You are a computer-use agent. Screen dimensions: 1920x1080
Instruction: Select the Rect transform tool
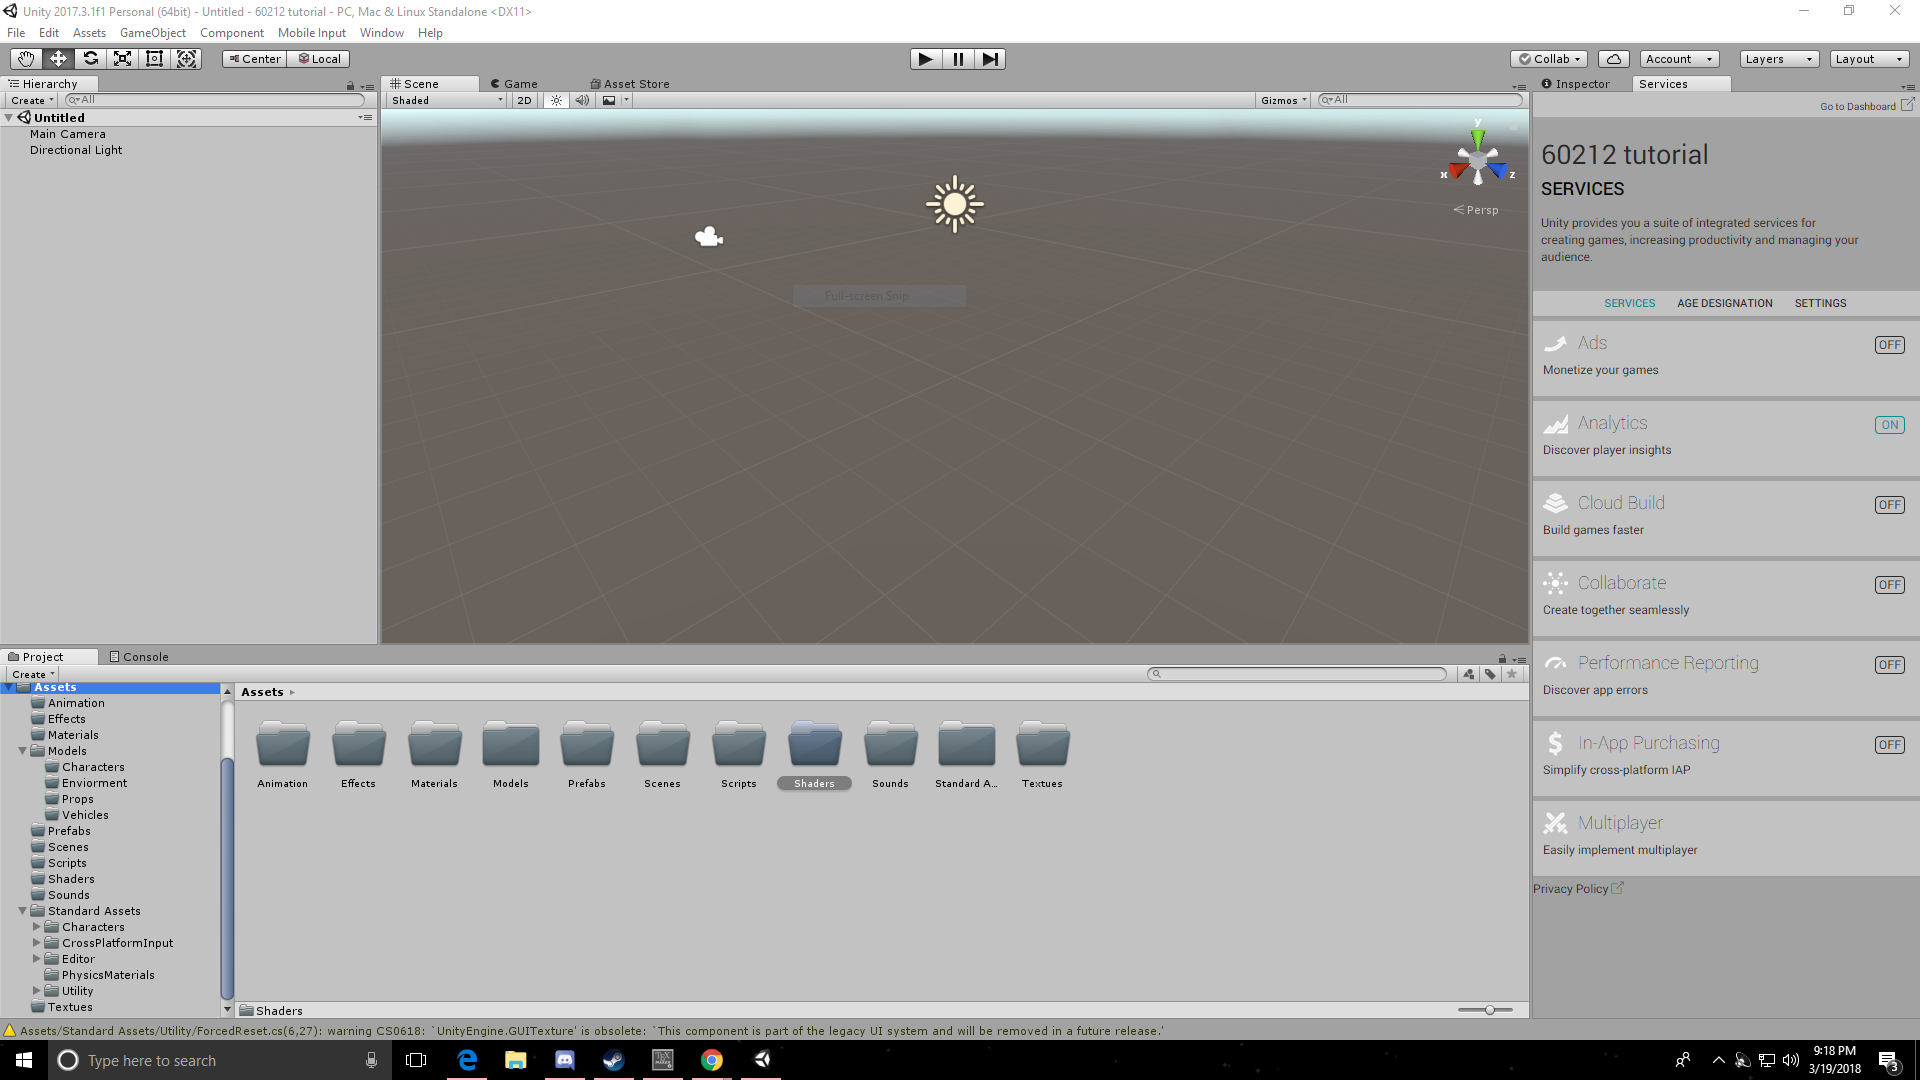pyautogui.click(x=154, y=59)
